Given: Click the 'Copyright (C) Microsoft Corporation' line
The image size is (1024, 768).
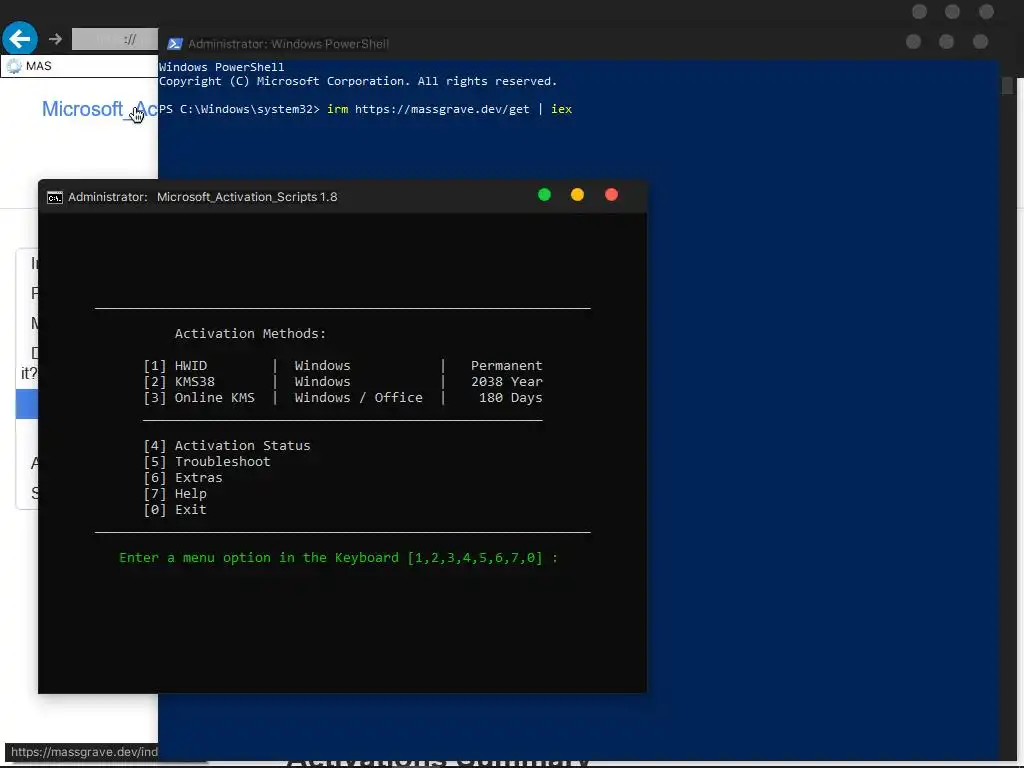Looking at the screenshot, I should pos(358,81).
